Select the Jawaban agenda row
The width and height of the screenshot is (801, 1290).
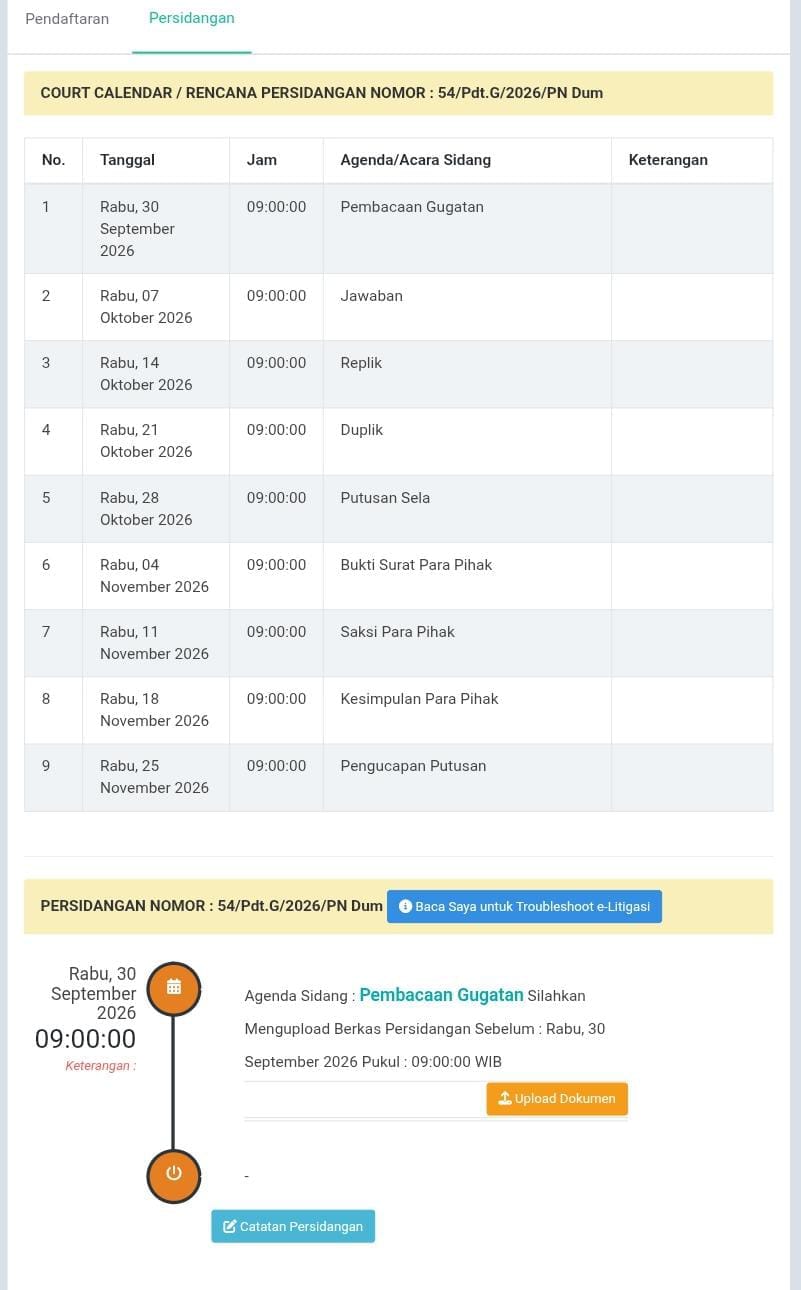[x=398, y=307]
